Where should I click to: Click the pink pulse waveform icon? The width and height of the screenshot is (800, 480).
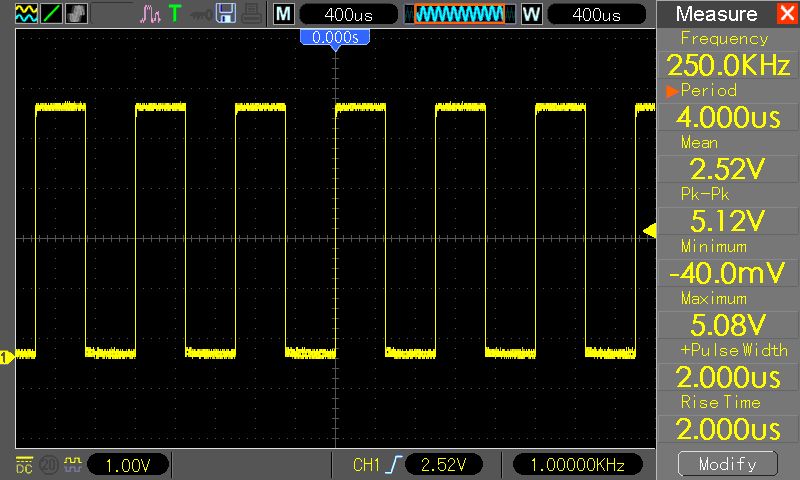[x=150, y=15]
